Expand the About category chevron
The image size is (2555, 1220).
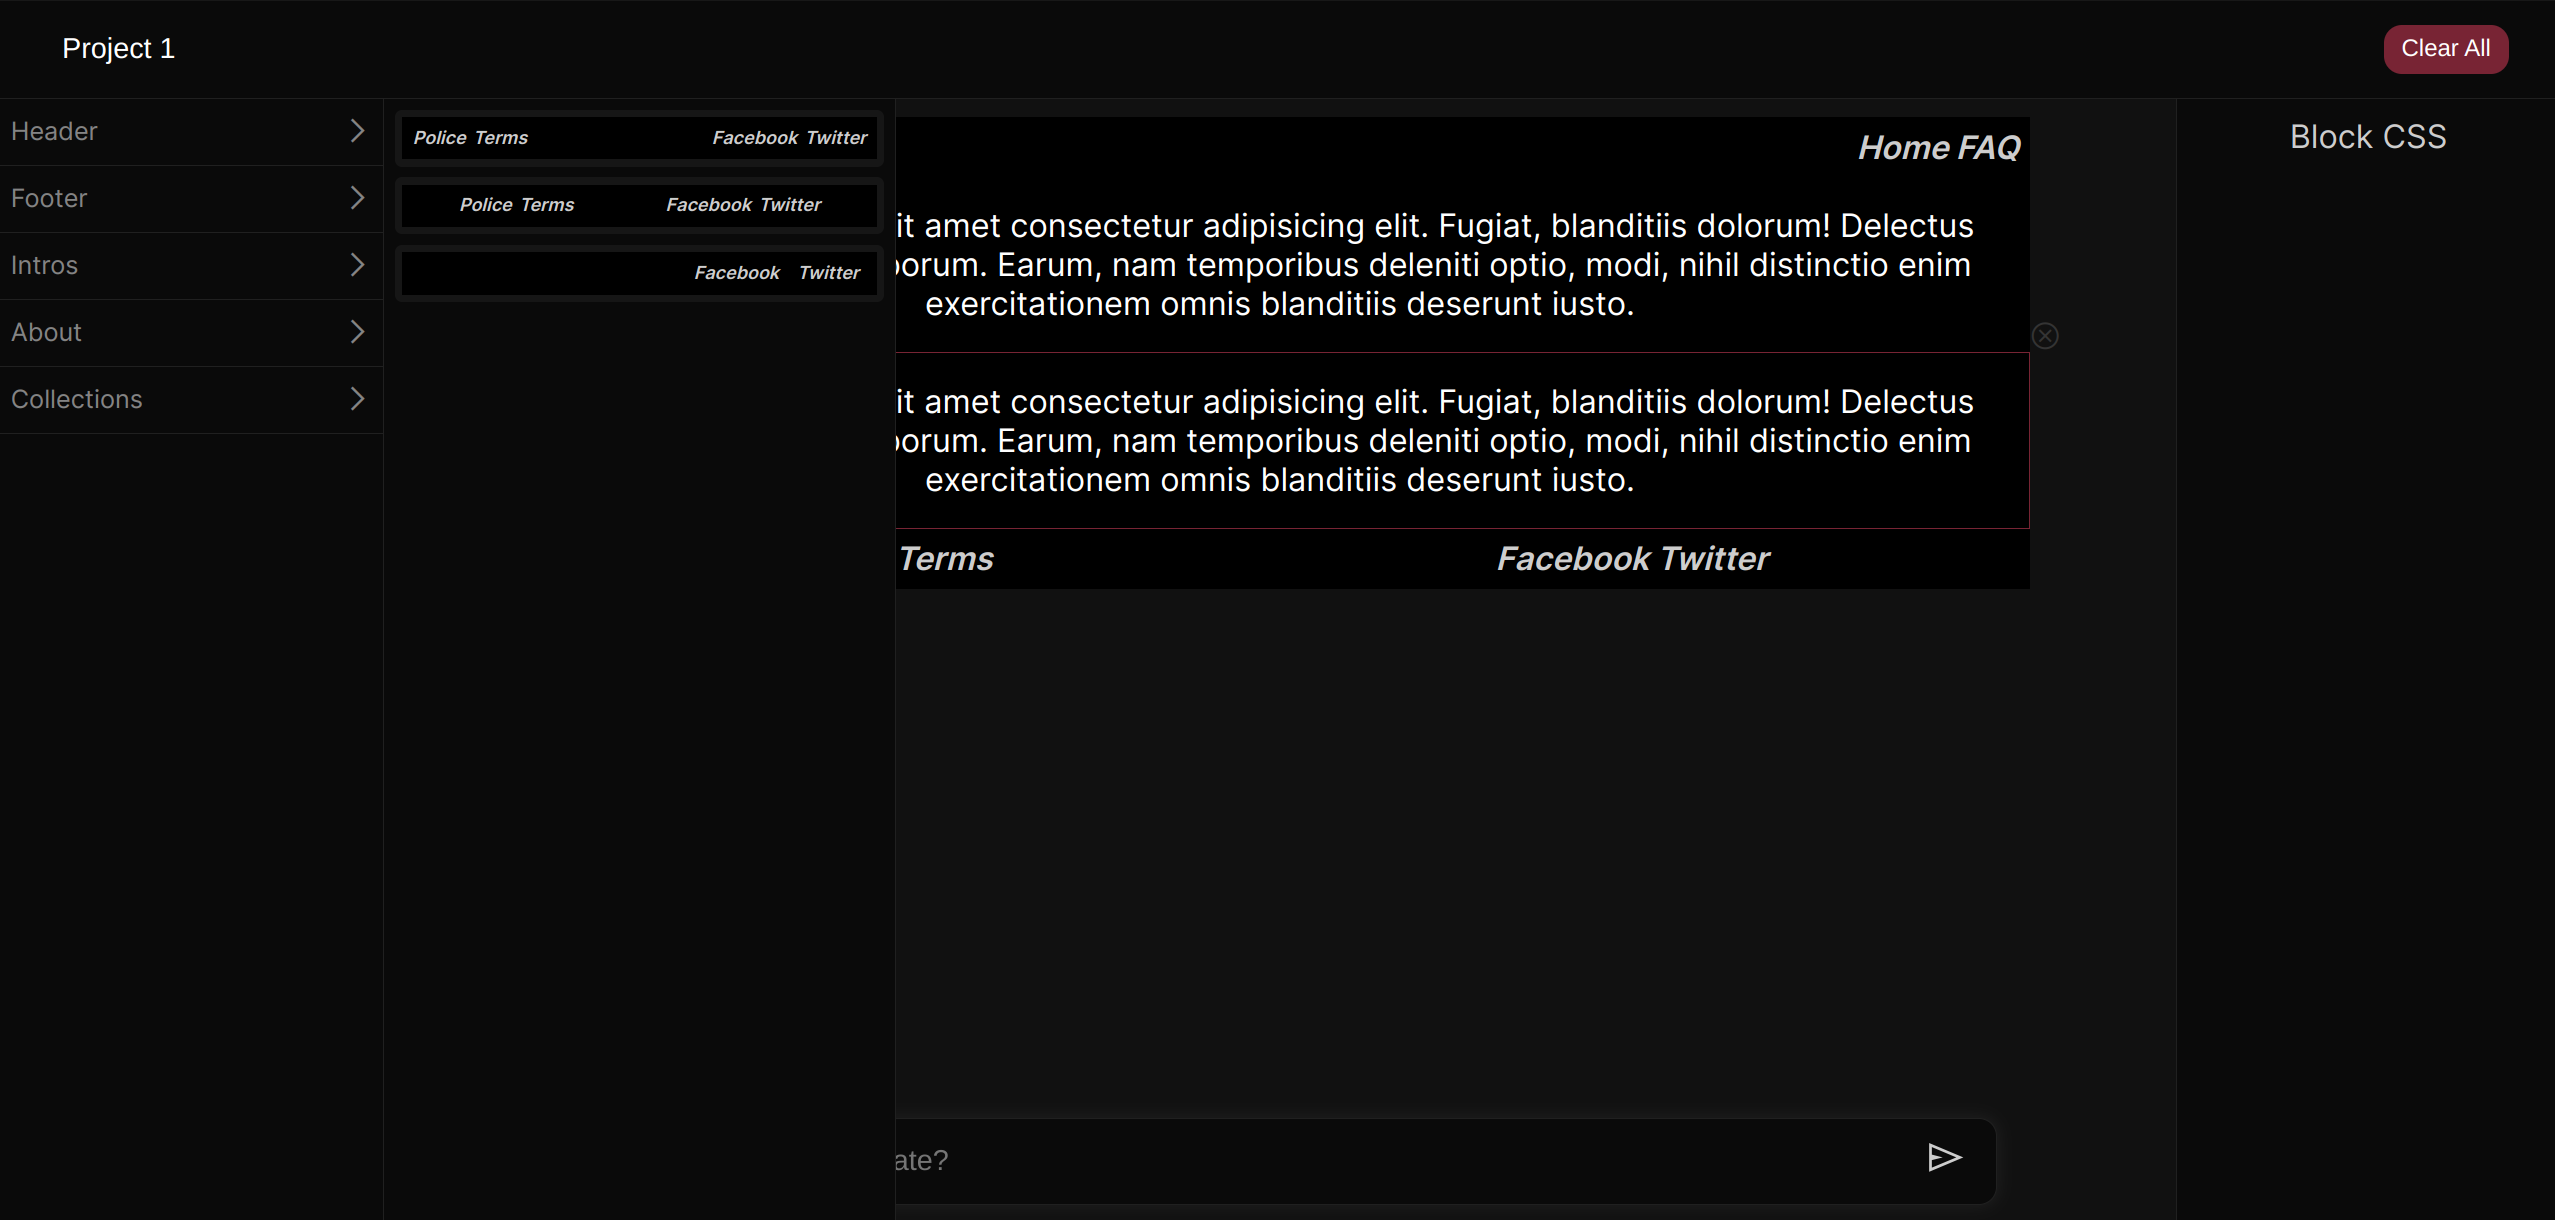357,332
